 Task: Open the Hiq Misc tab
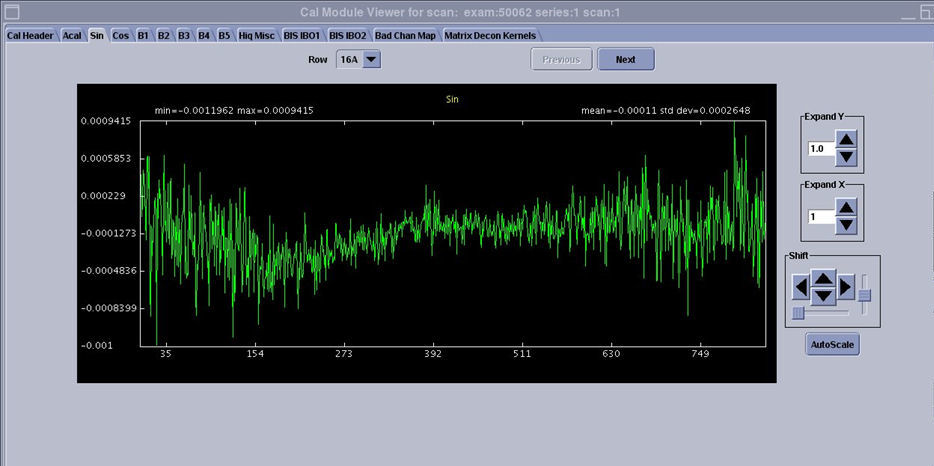tap(257, 35)
